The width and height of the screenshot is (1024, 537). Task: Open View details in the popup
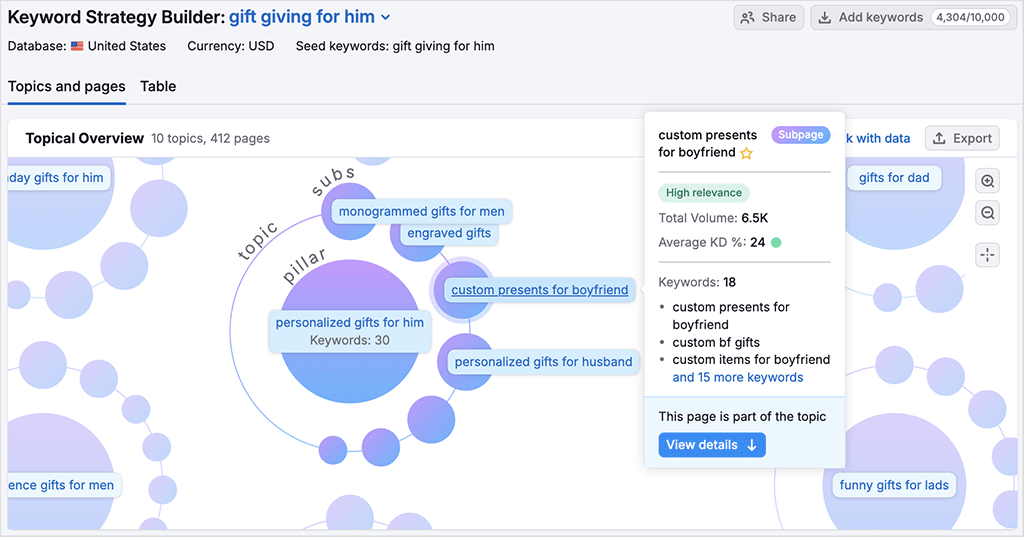click(x=712, y=445)
